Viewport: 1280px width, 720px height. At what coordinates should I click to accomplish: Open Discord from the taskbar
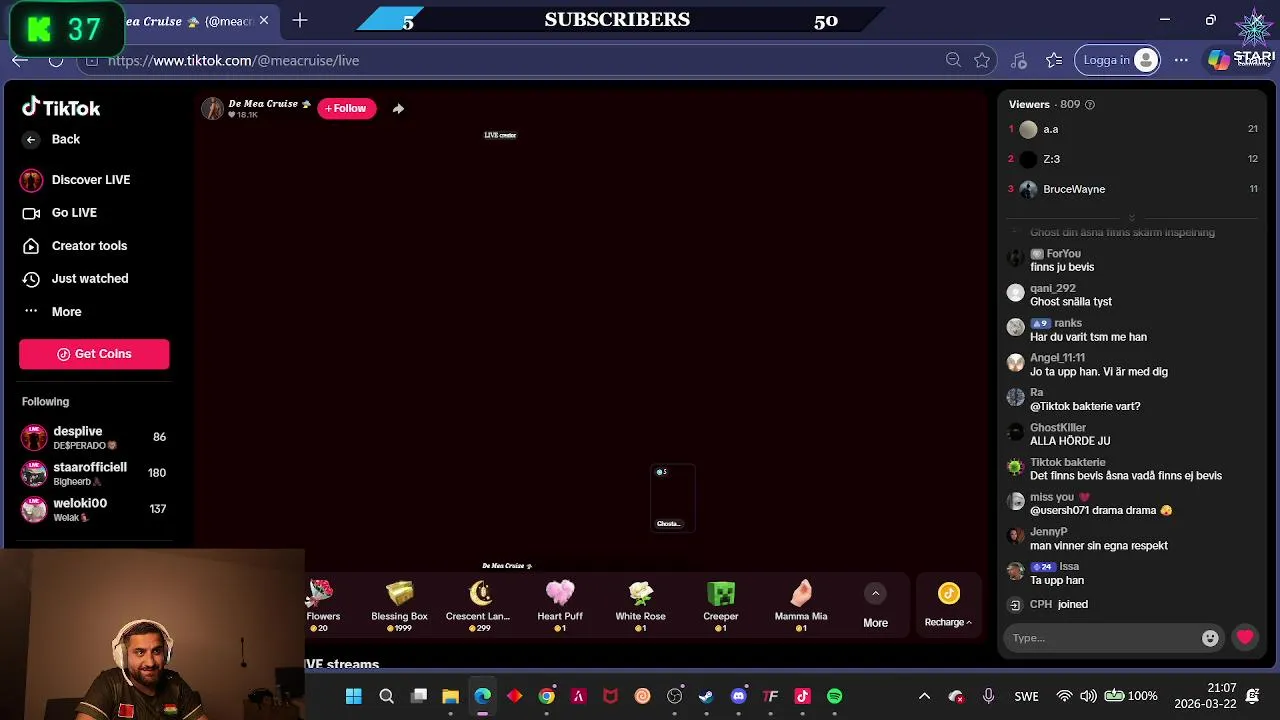[738, 696]
